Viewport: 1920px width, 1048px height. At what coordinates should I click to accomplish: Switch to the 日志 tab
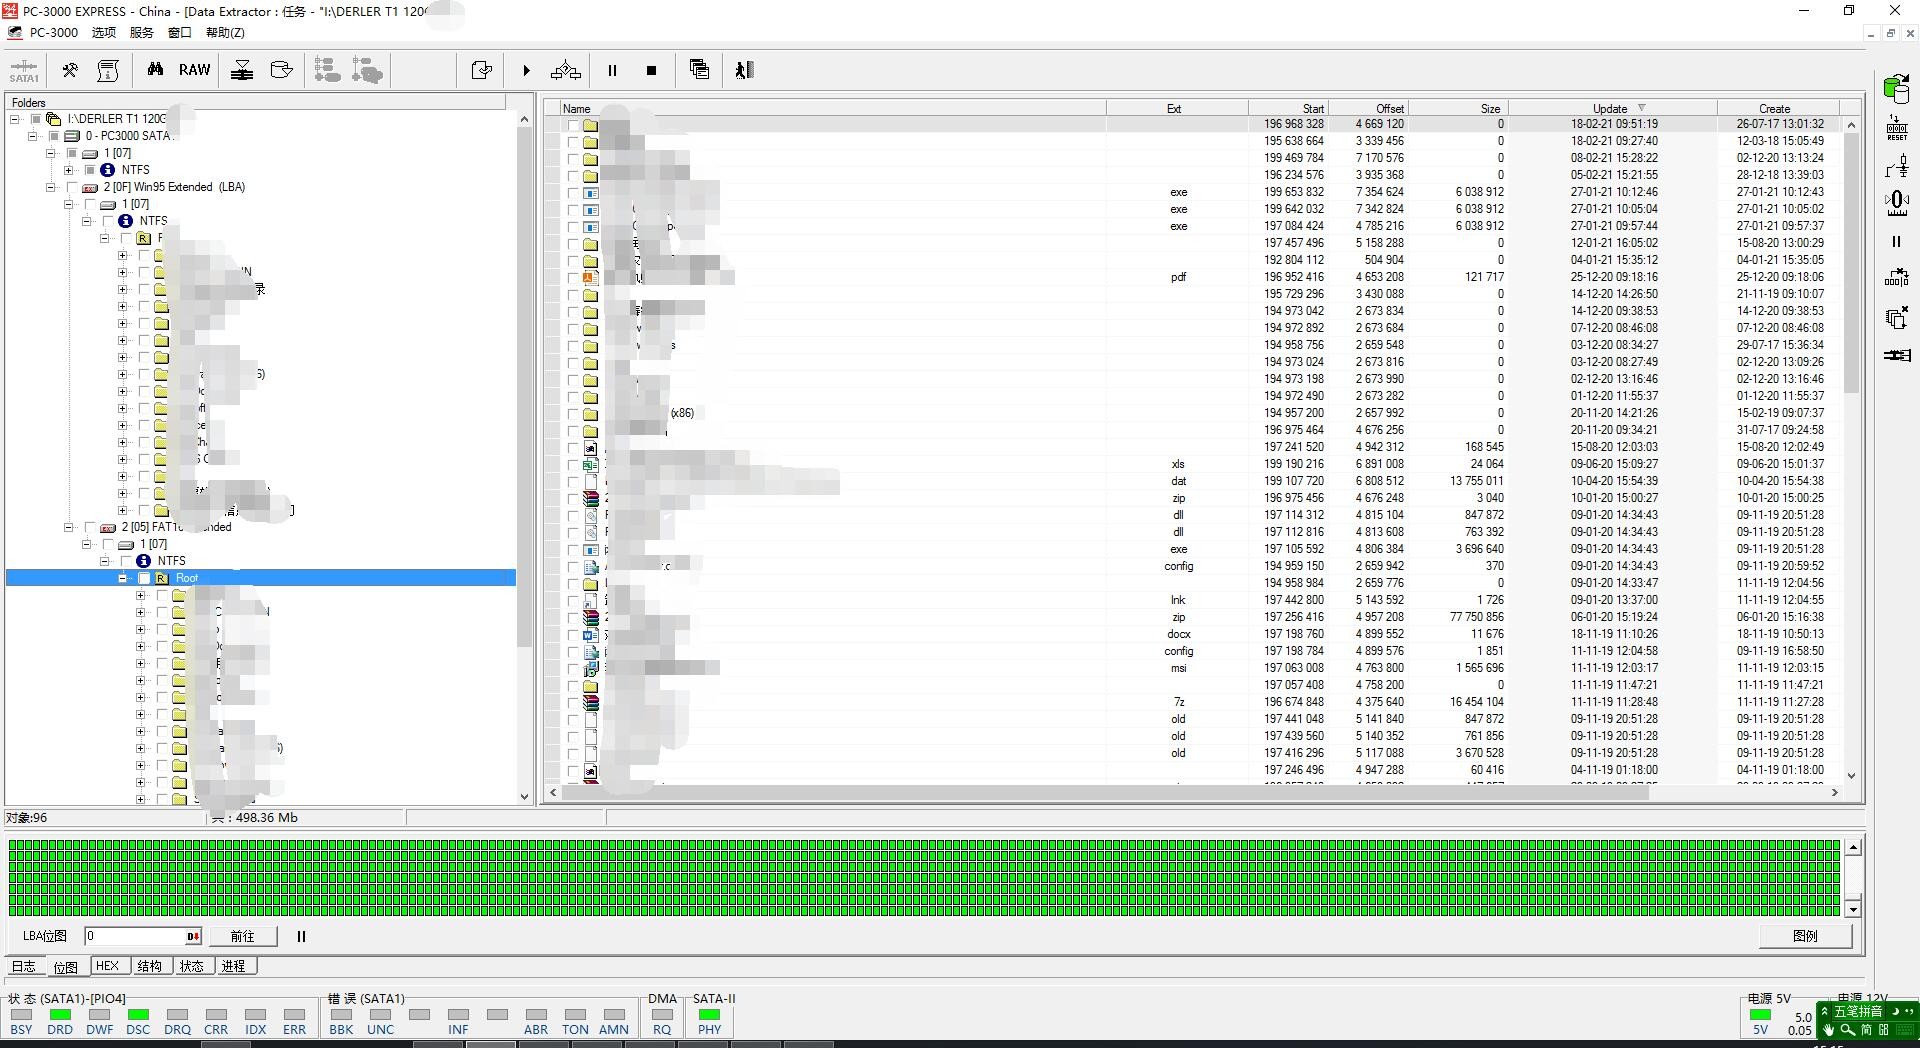24,966
